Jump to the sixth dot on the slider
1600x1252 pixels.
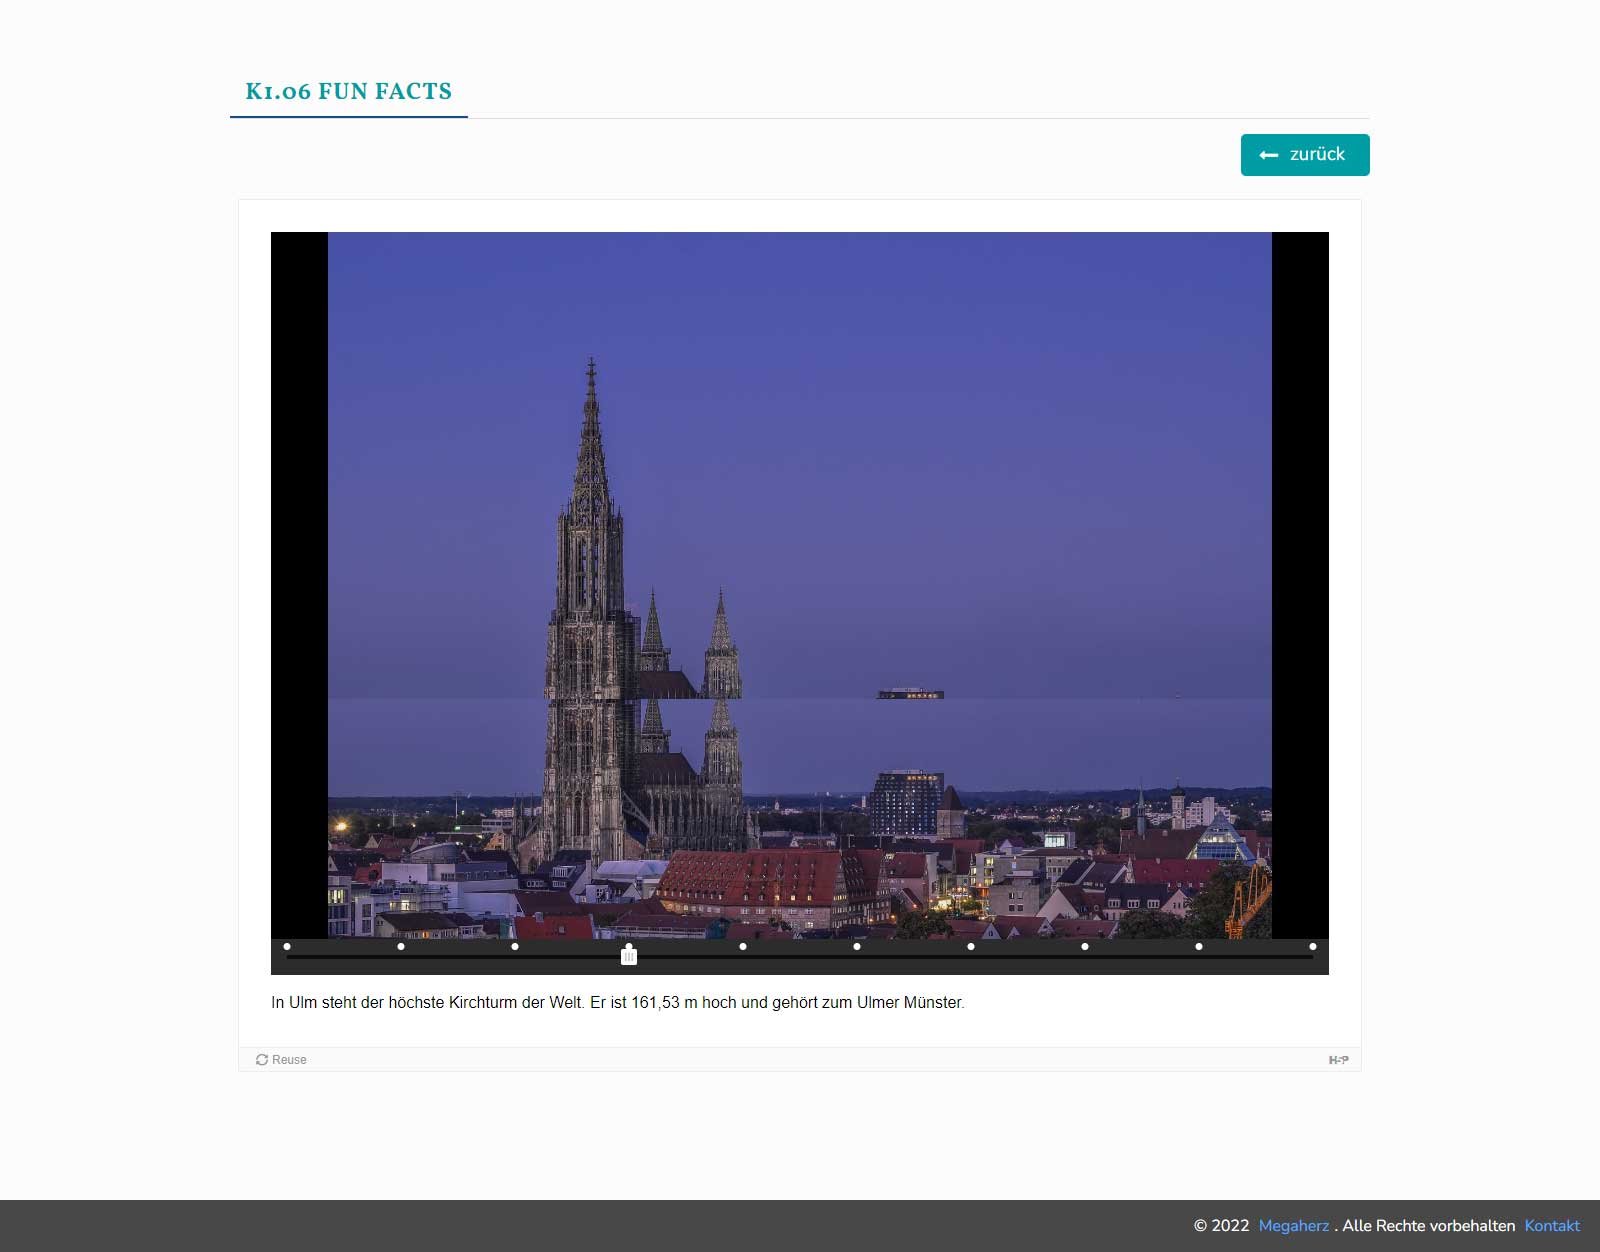pyautogui.click(x=857, y=946)
